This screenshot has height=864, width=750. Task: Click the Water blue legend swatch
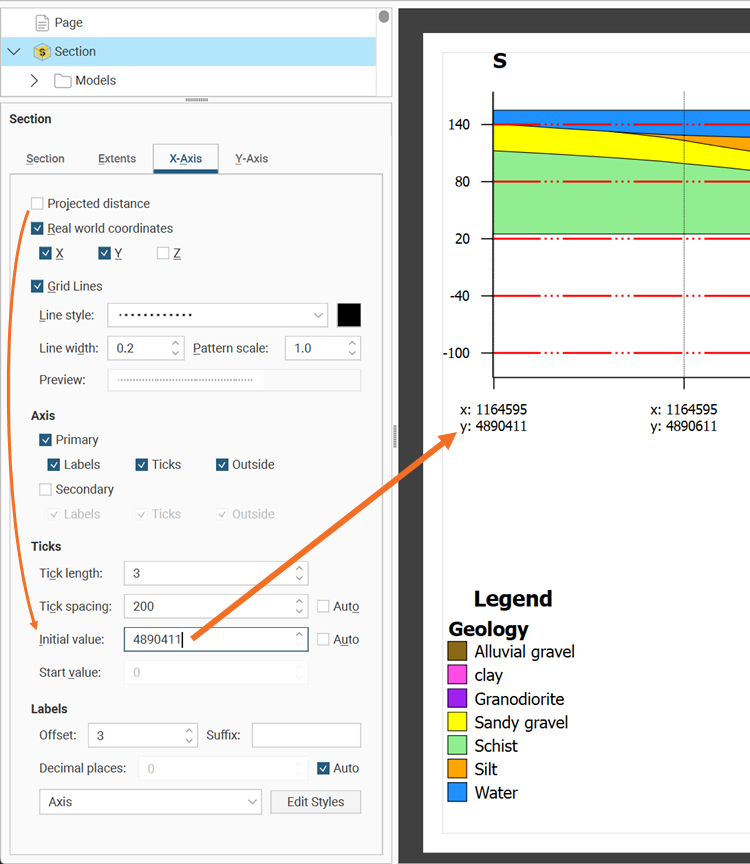[457, 793]
